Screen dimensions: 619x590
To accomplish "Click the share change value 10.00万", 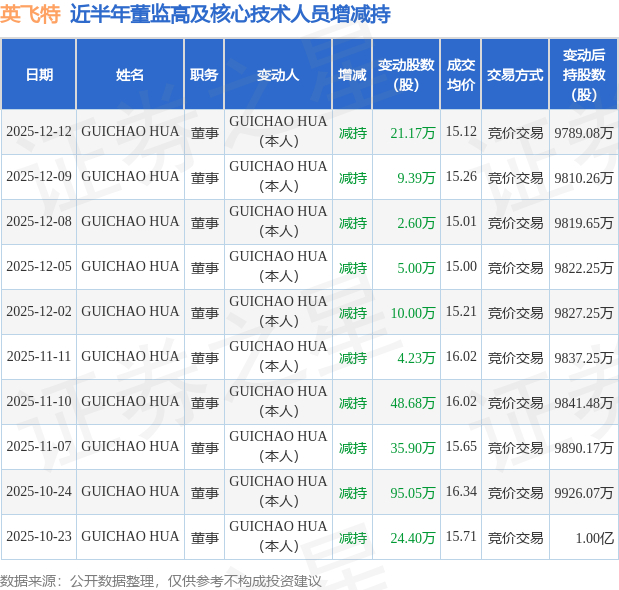I will 413,313.
